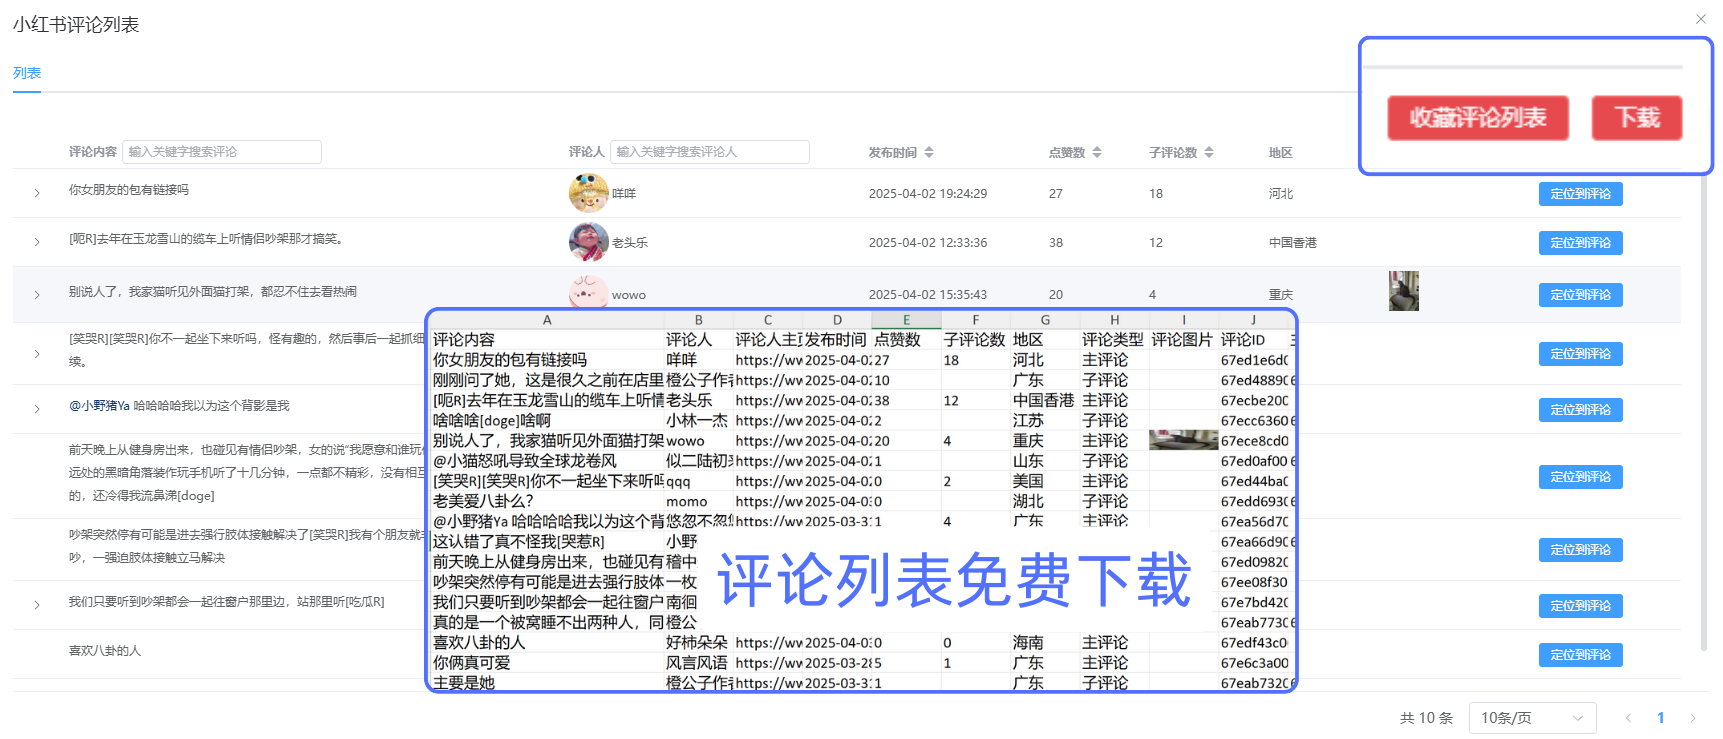Switch to the 列表 tab
The image size is (1723, 739).
coord(27,73)
